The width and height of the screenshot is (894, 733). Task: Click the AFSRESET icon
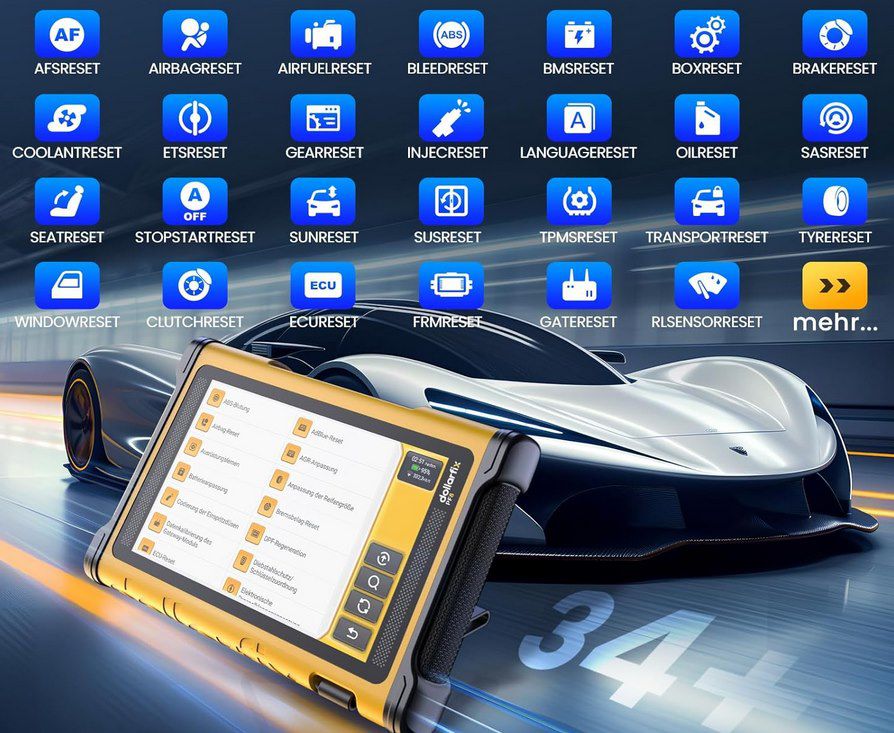coord(67,35)
